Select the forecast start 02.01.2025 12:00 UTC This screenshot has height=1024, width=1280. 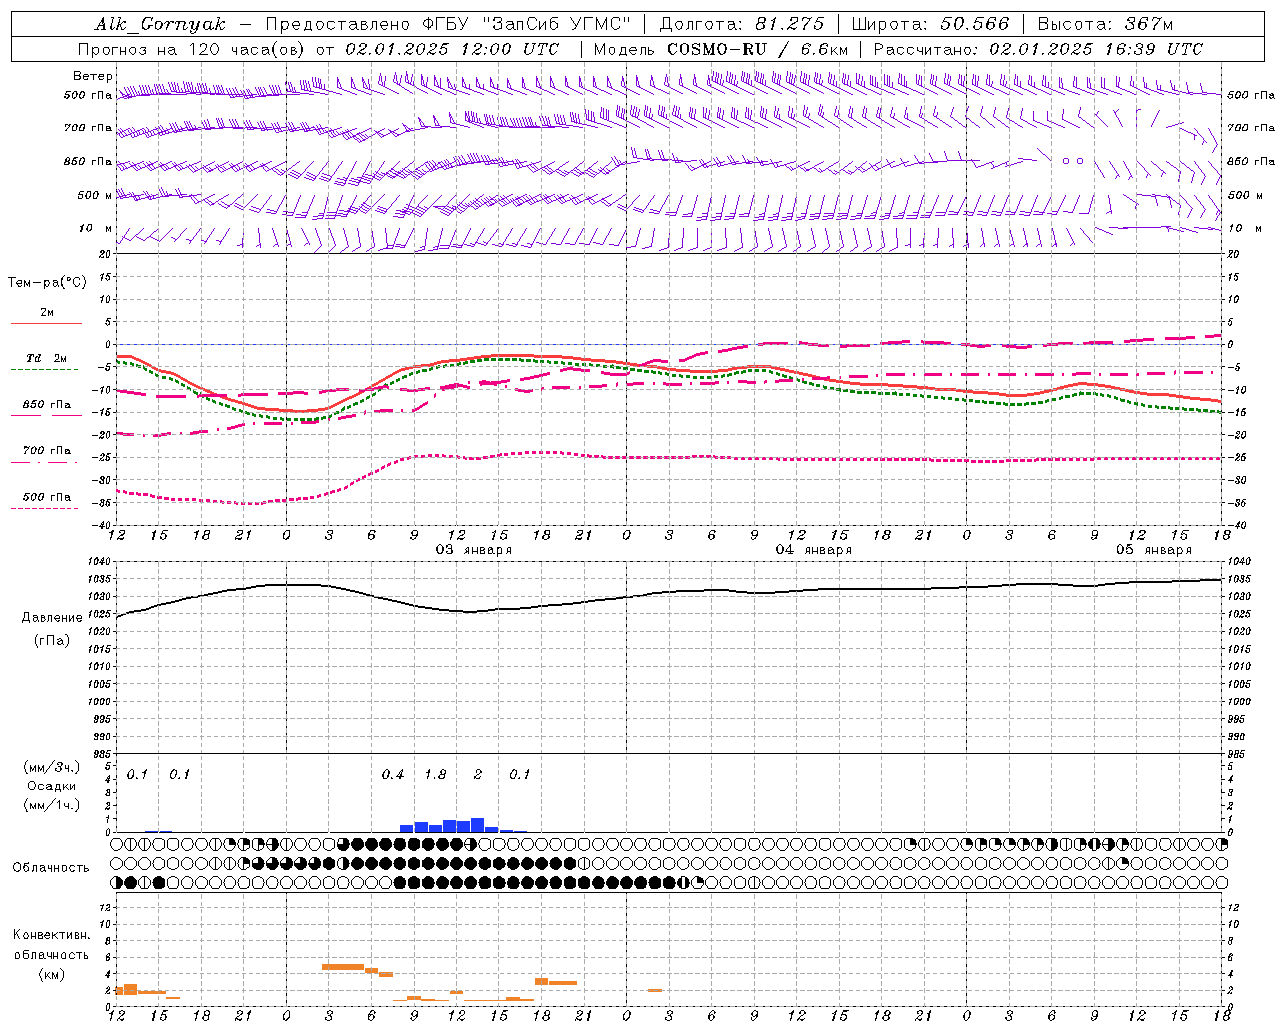click(x=452, y=49)
